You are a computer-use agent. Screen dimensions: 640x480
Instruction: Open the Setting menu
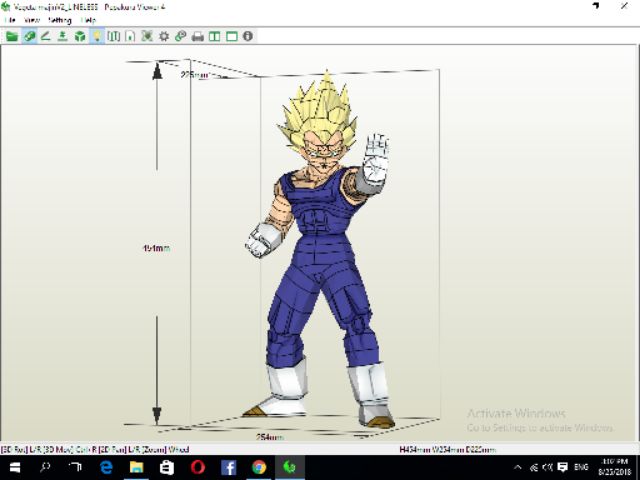[60, 20]
